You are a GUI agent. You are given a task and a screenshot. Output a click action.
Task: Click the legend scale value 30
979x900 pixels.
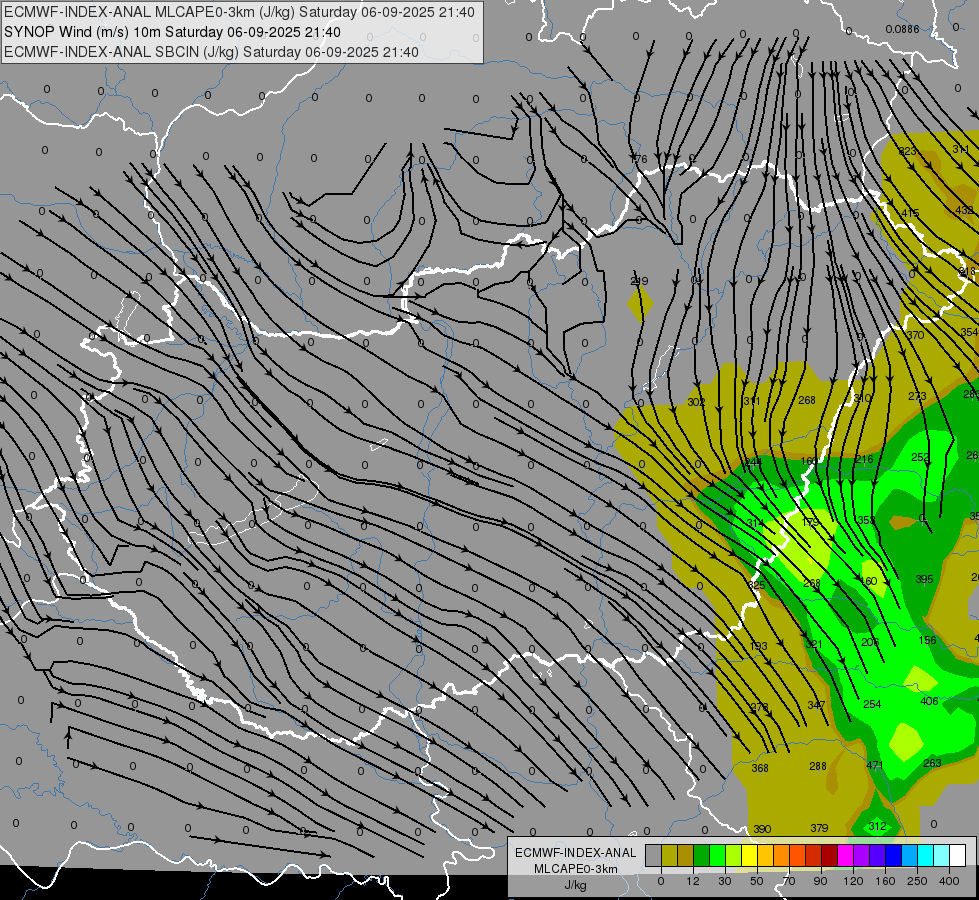(725, 881)
